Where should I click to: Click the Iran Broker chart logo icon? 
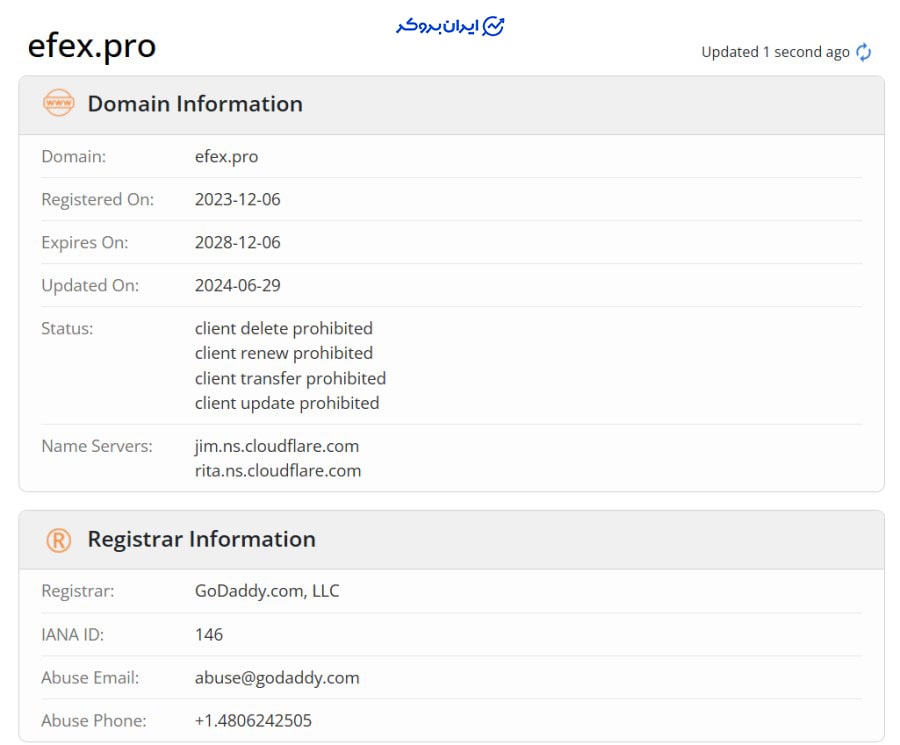pos(493,26)
